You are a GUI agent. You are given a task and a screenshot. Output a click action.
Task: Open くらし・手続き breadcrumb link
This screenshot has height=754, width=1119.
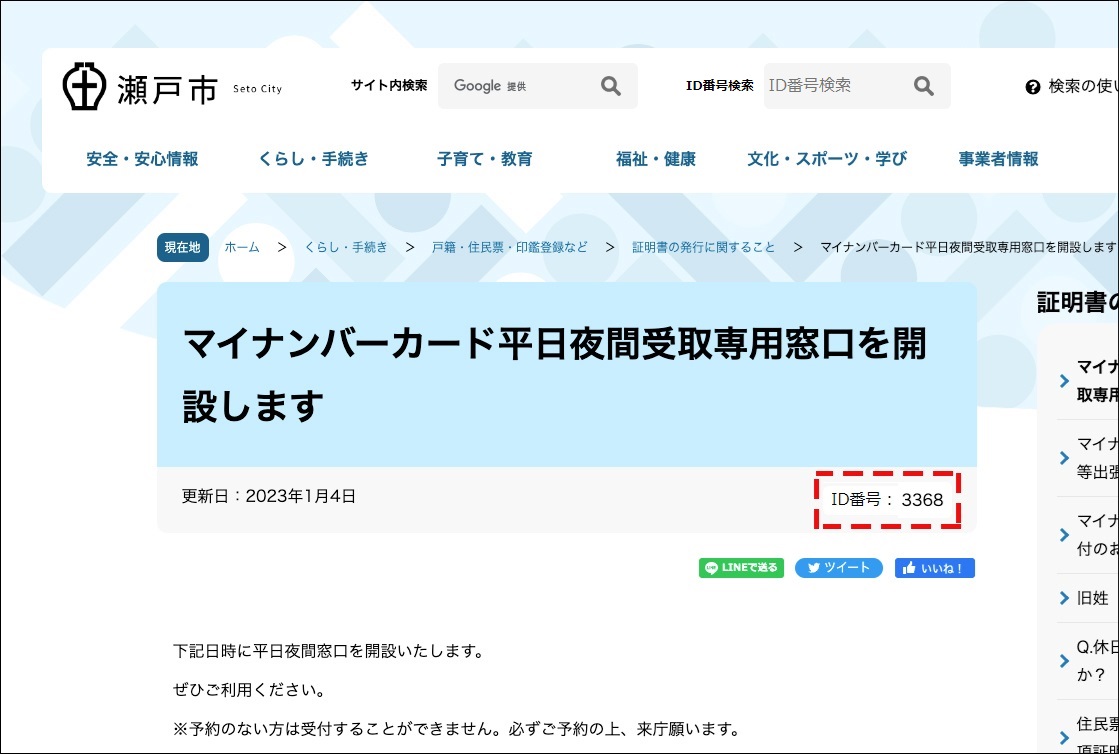(x=345, y=248)
